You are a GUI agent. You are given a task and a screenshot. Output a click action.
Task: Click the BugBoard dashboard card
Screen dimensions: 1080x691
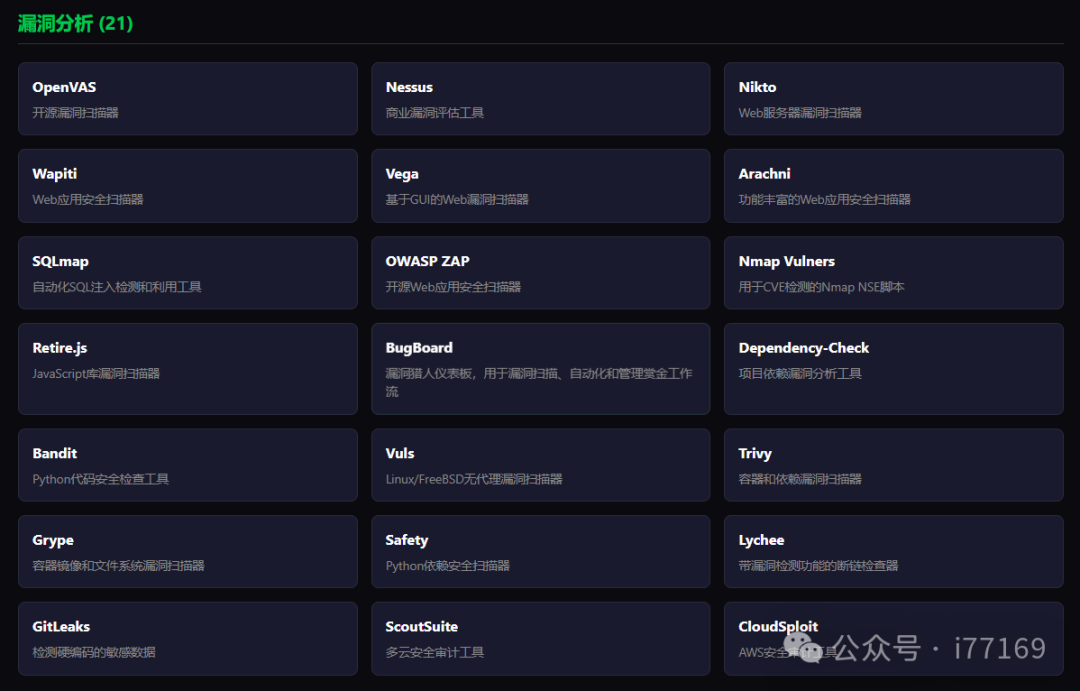tap(541, 369)
